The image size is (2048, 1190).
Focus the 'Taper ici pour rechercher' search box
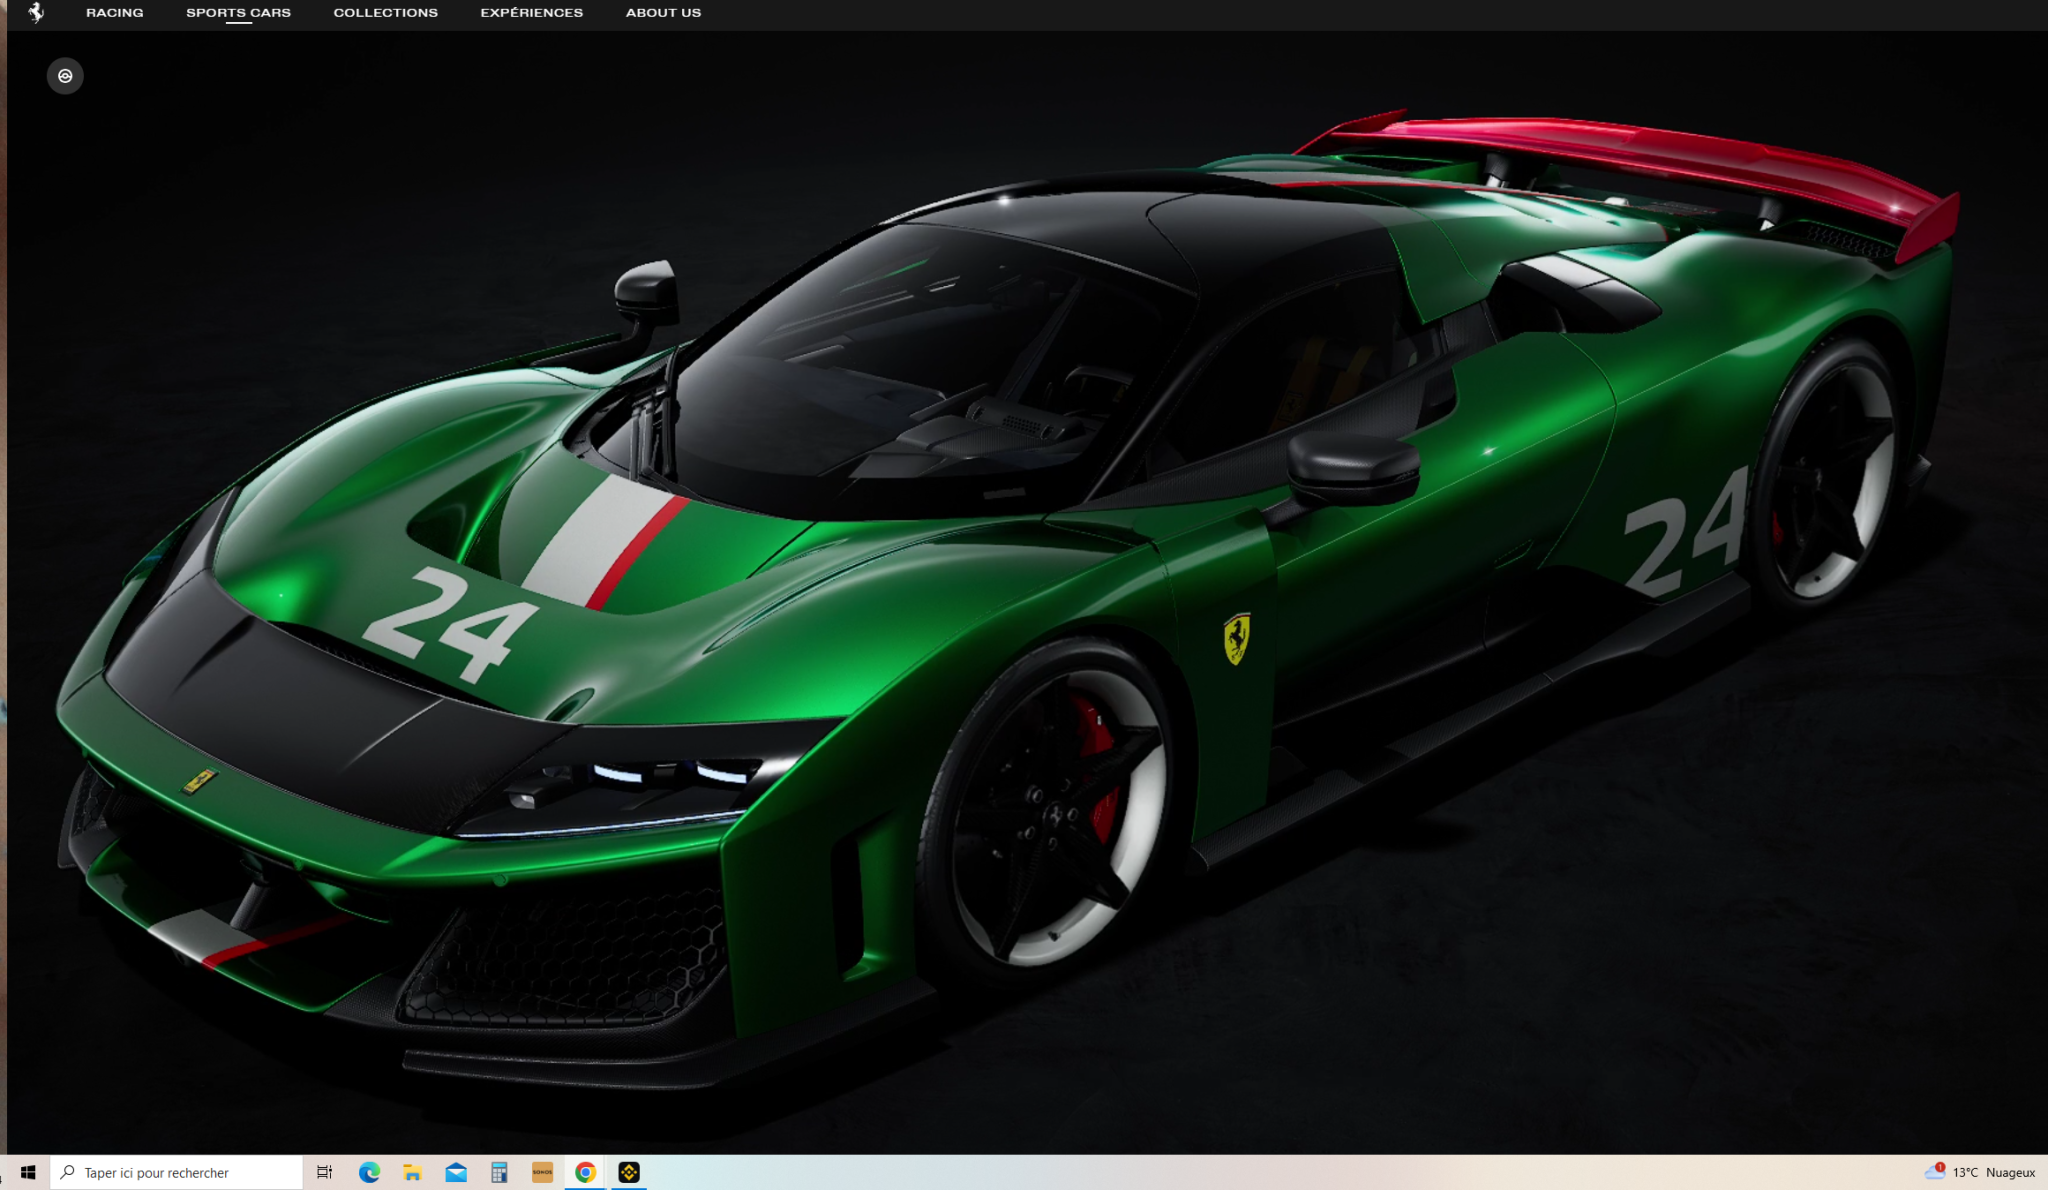click(x=177, y=1172)
